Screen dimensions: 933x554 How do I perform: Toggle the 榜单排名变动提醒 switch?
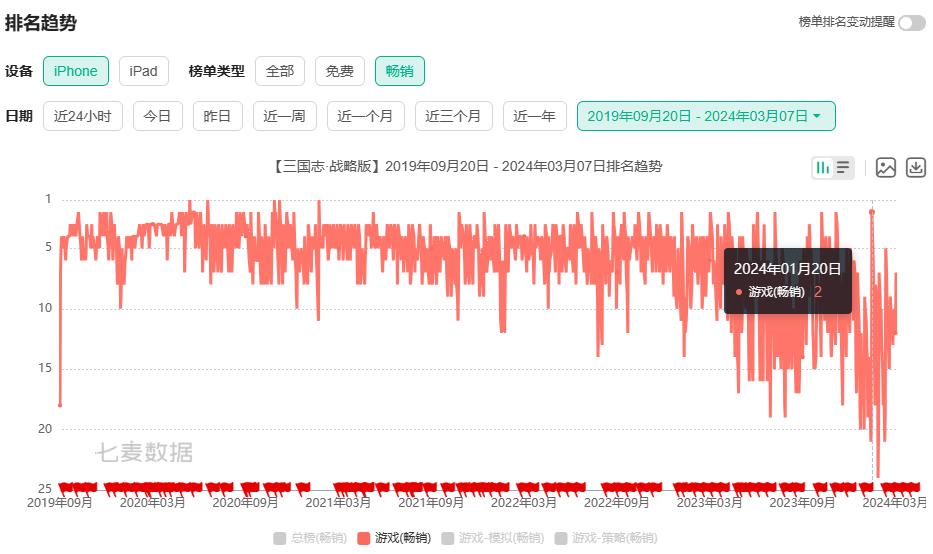pos(911,23)
